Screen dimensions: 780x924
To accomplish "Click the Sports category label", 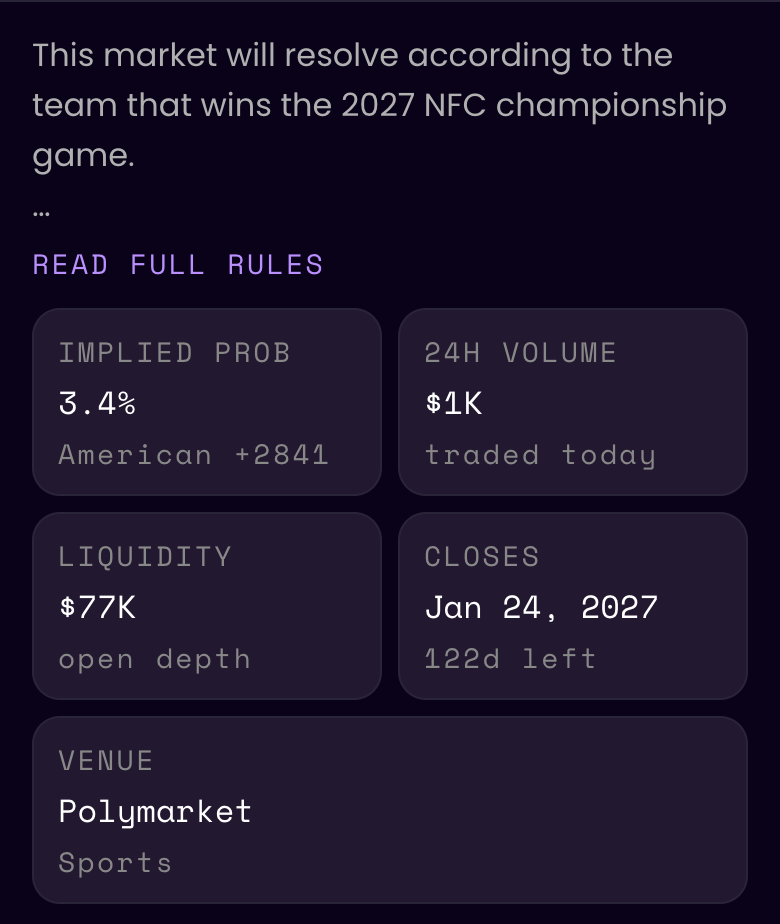I will [x=115, y=863].
